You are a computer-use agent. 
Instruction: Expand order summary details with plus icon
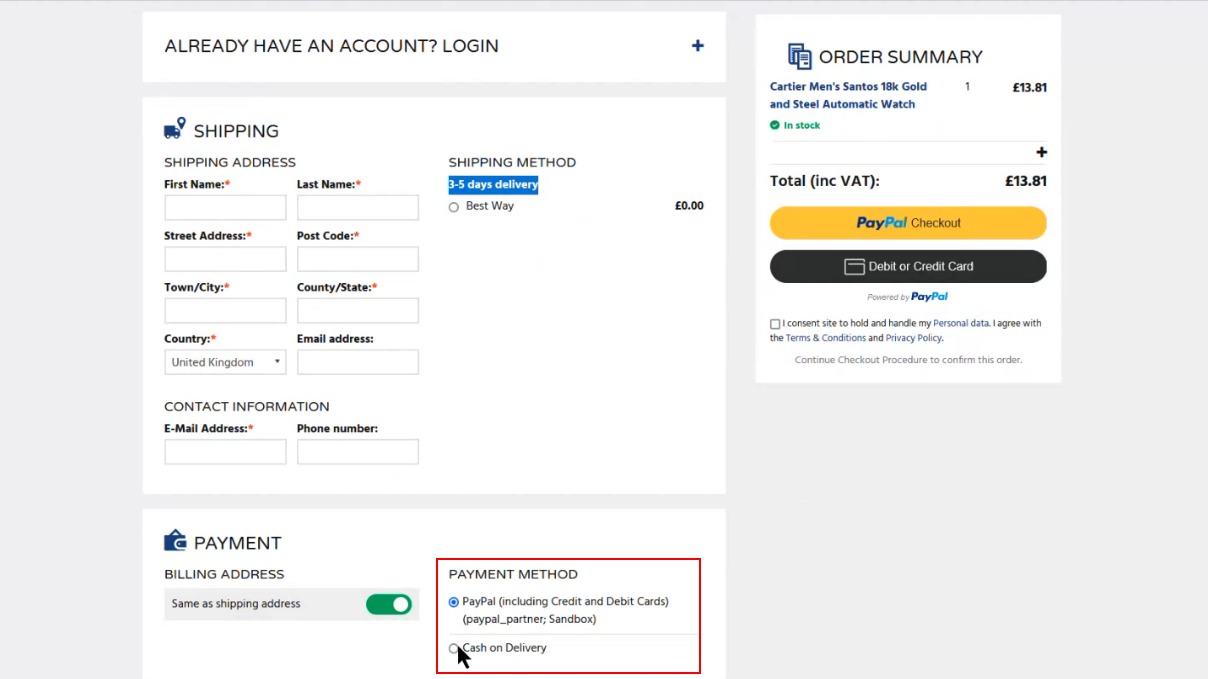point(1041,152)
